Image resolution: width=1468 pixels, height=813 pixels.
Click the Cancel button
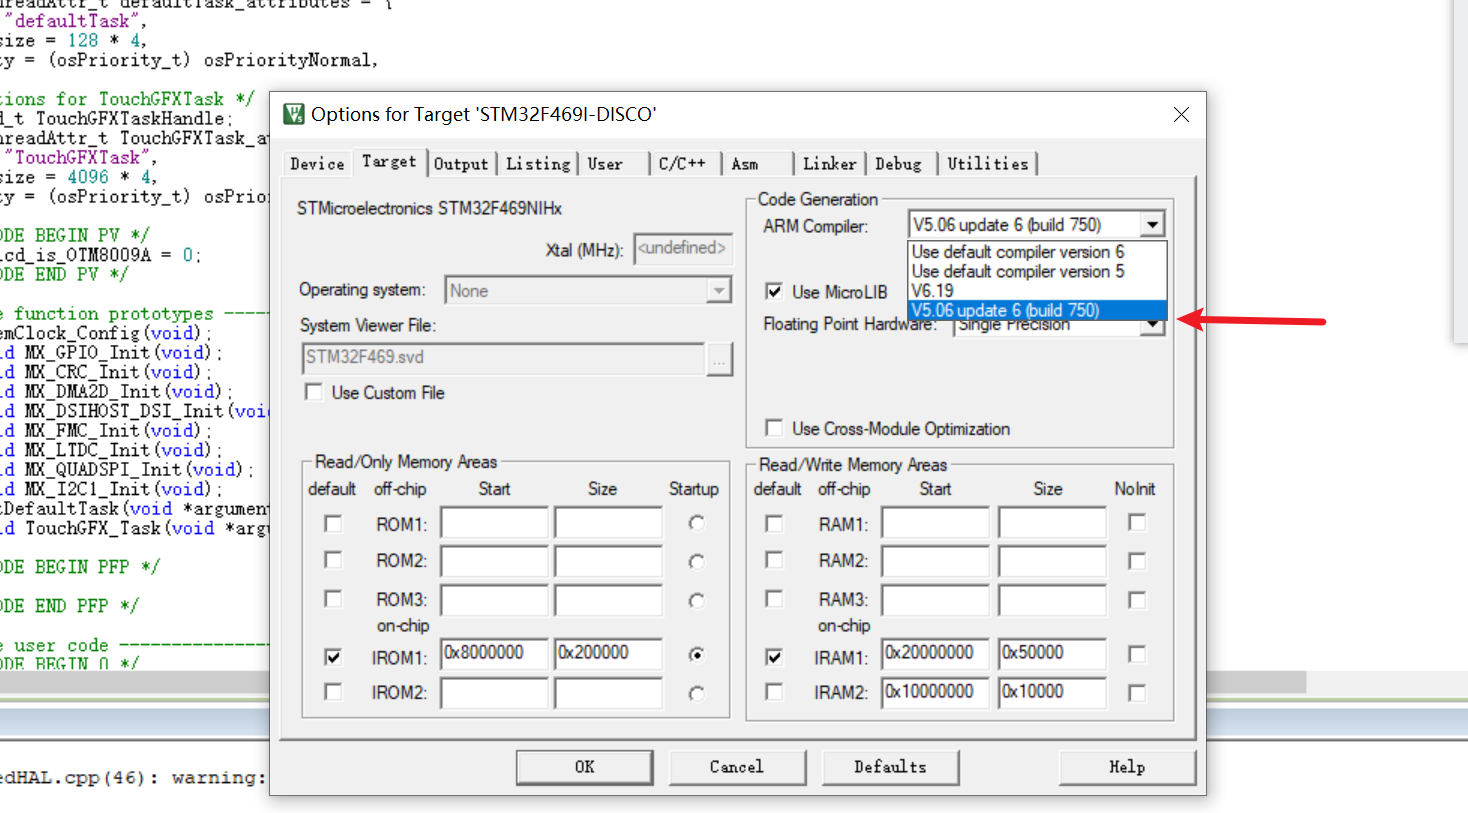click(x=737, y=767)
